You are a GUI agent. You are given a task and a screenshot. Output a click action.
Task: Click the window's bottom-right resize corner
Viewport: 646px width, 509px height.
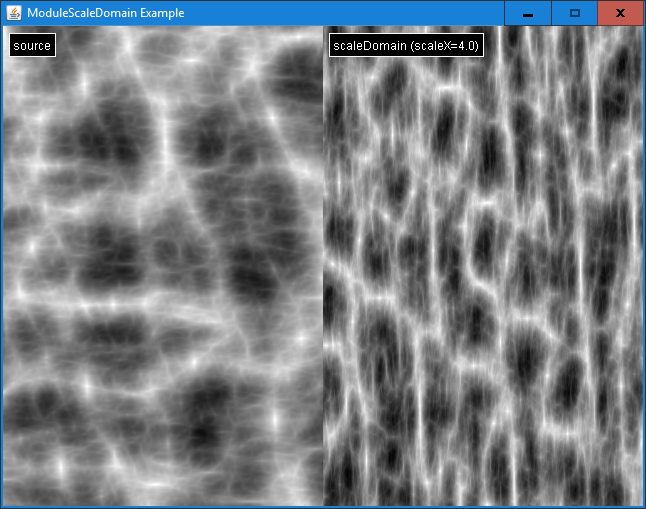644,507
